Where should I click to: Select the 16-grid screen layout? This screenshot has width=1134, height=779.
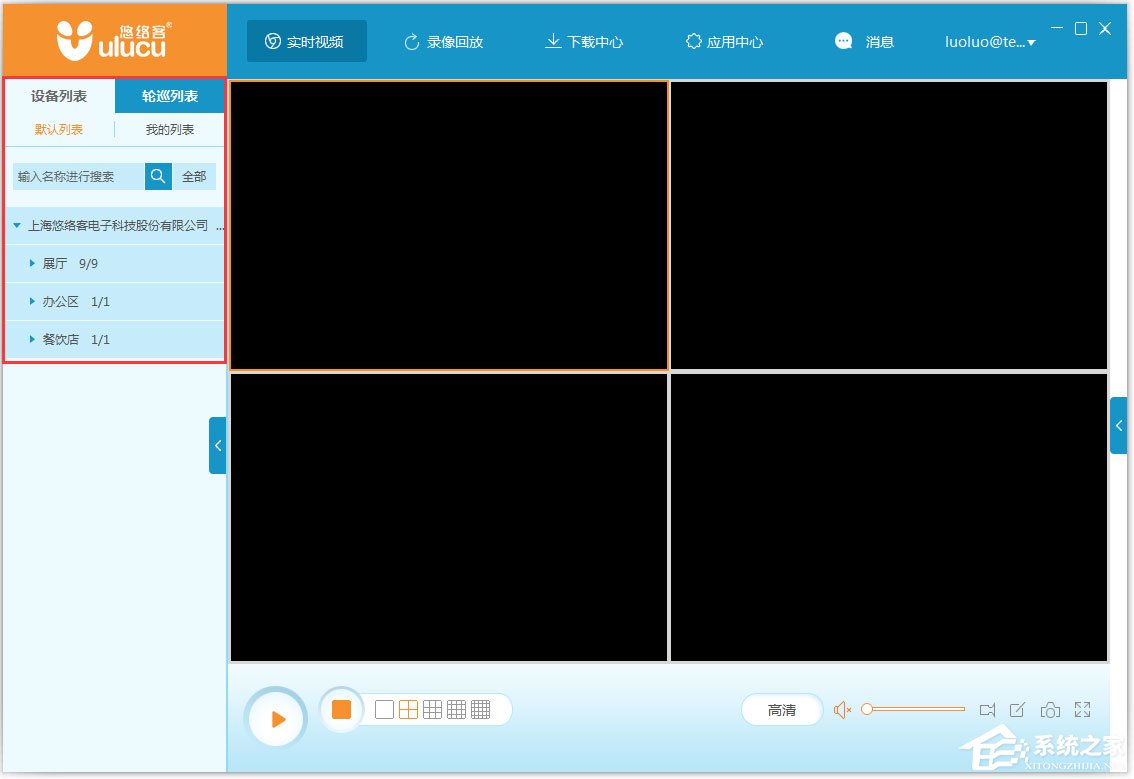tap(456, 709)
